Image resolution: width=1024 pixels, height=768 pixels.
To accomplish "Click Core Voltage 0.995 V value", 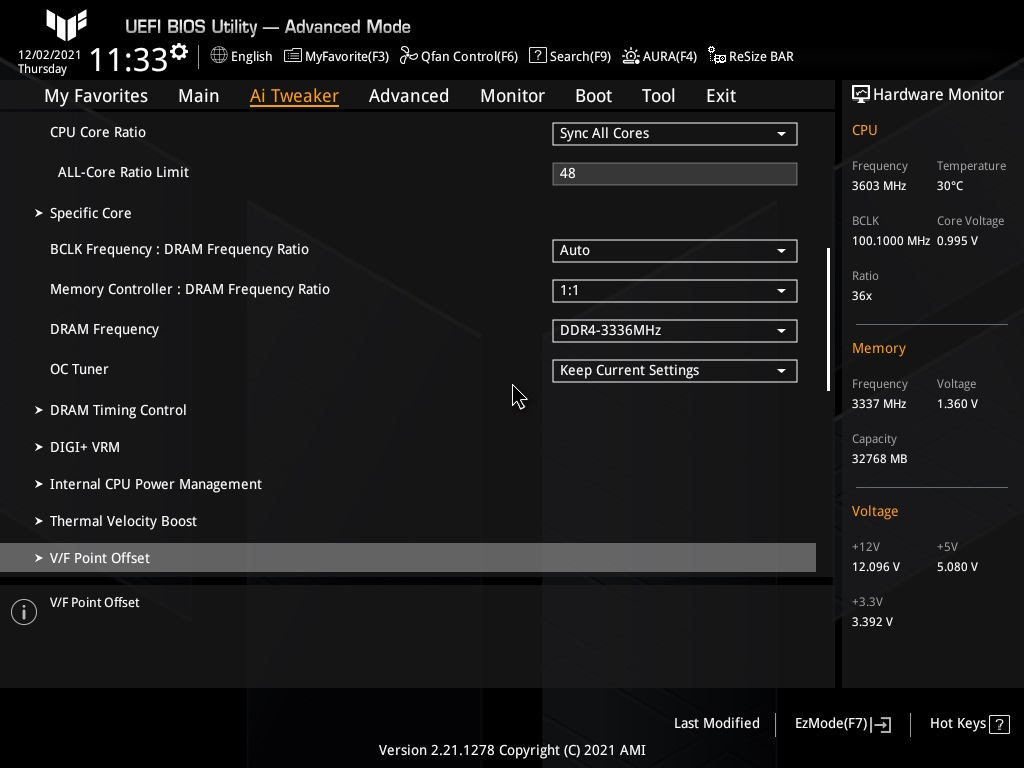I will click(x=957, y=241).
